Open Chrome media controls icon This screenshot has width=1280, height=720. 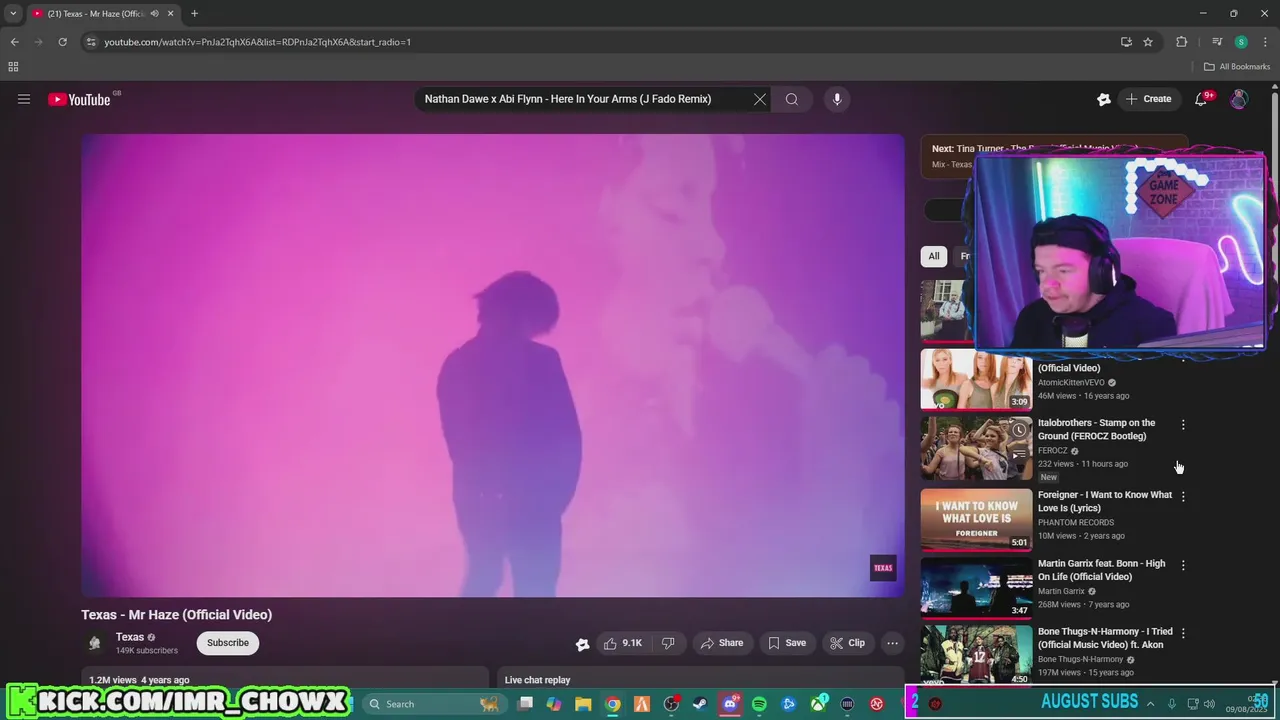[x=1217, y=42]
